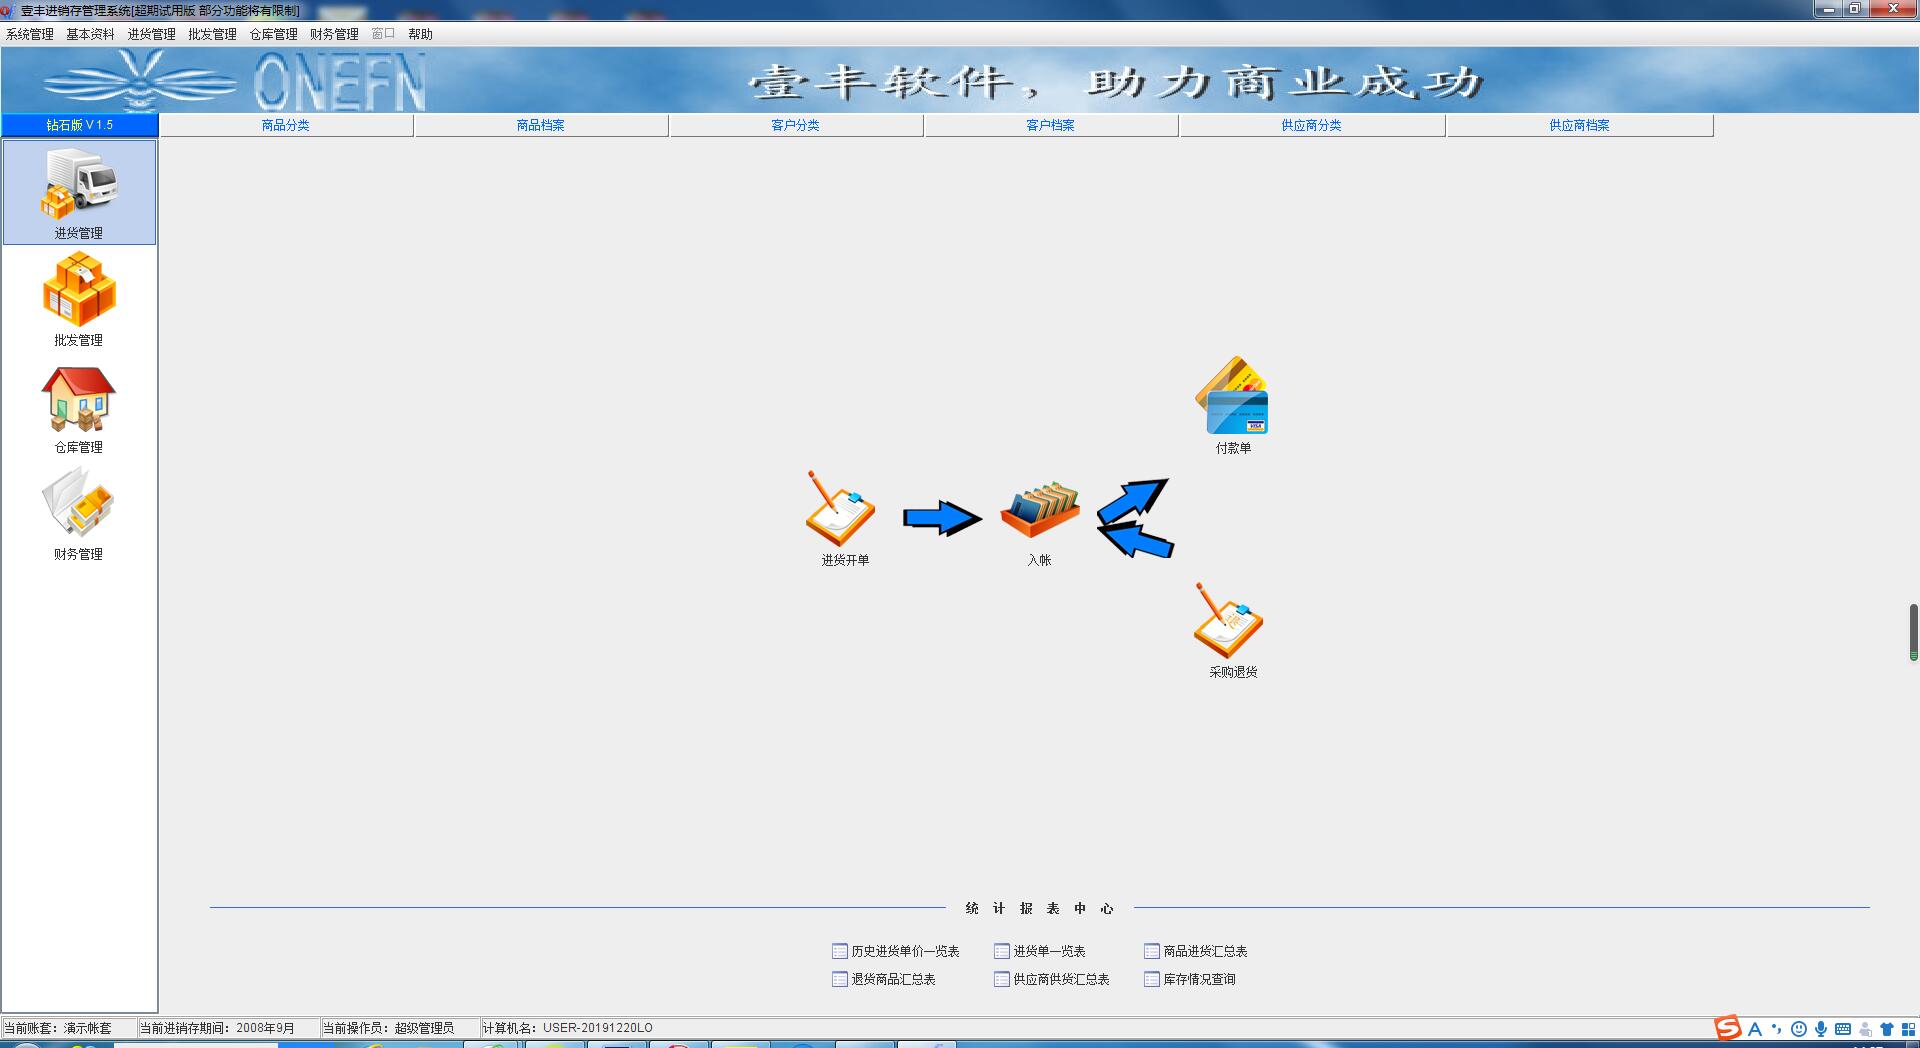1920x1048 pixels.
Task: Toggle the Sogou English/Chinese A mode icon
Action: point(1755,1028)
